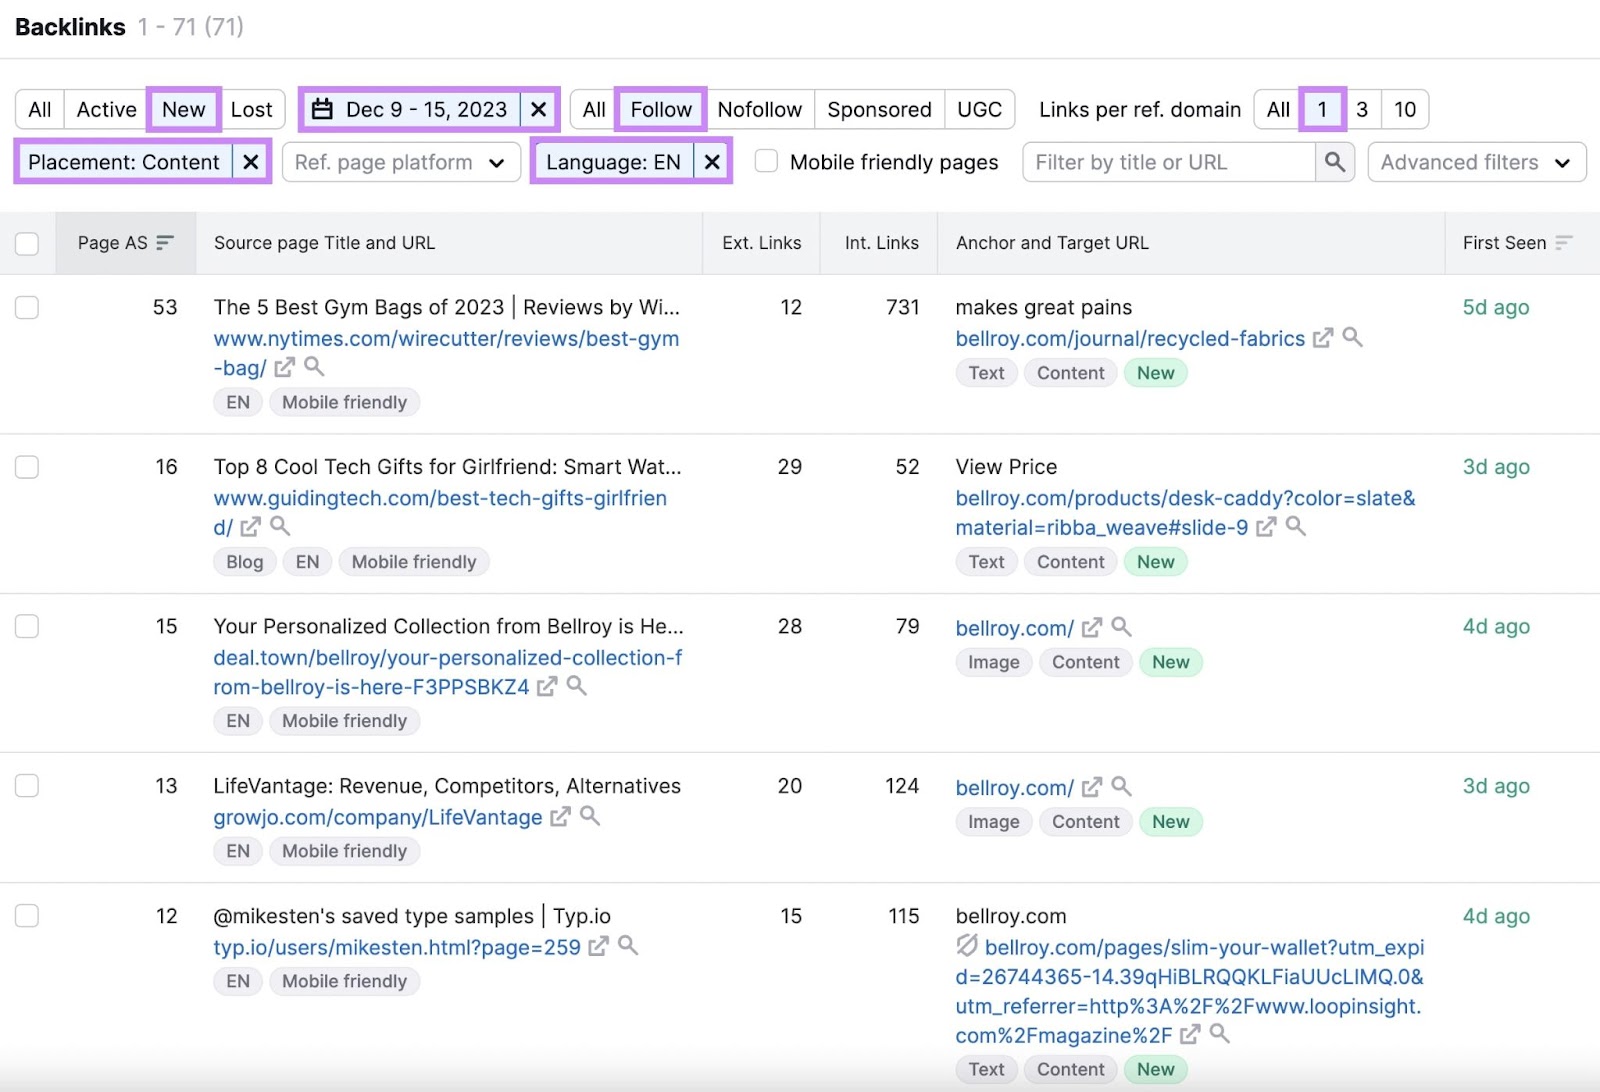This screenshot has height=1092, width=1600.
Task: Clear the Dec 9 - 15, 2023 date range
Action: point(538,109)
